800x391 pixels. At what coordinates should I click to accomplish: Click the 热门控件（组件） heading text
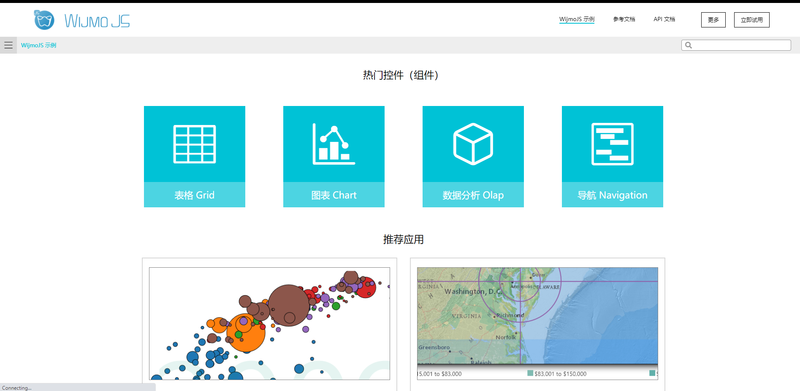pos(400,76)
